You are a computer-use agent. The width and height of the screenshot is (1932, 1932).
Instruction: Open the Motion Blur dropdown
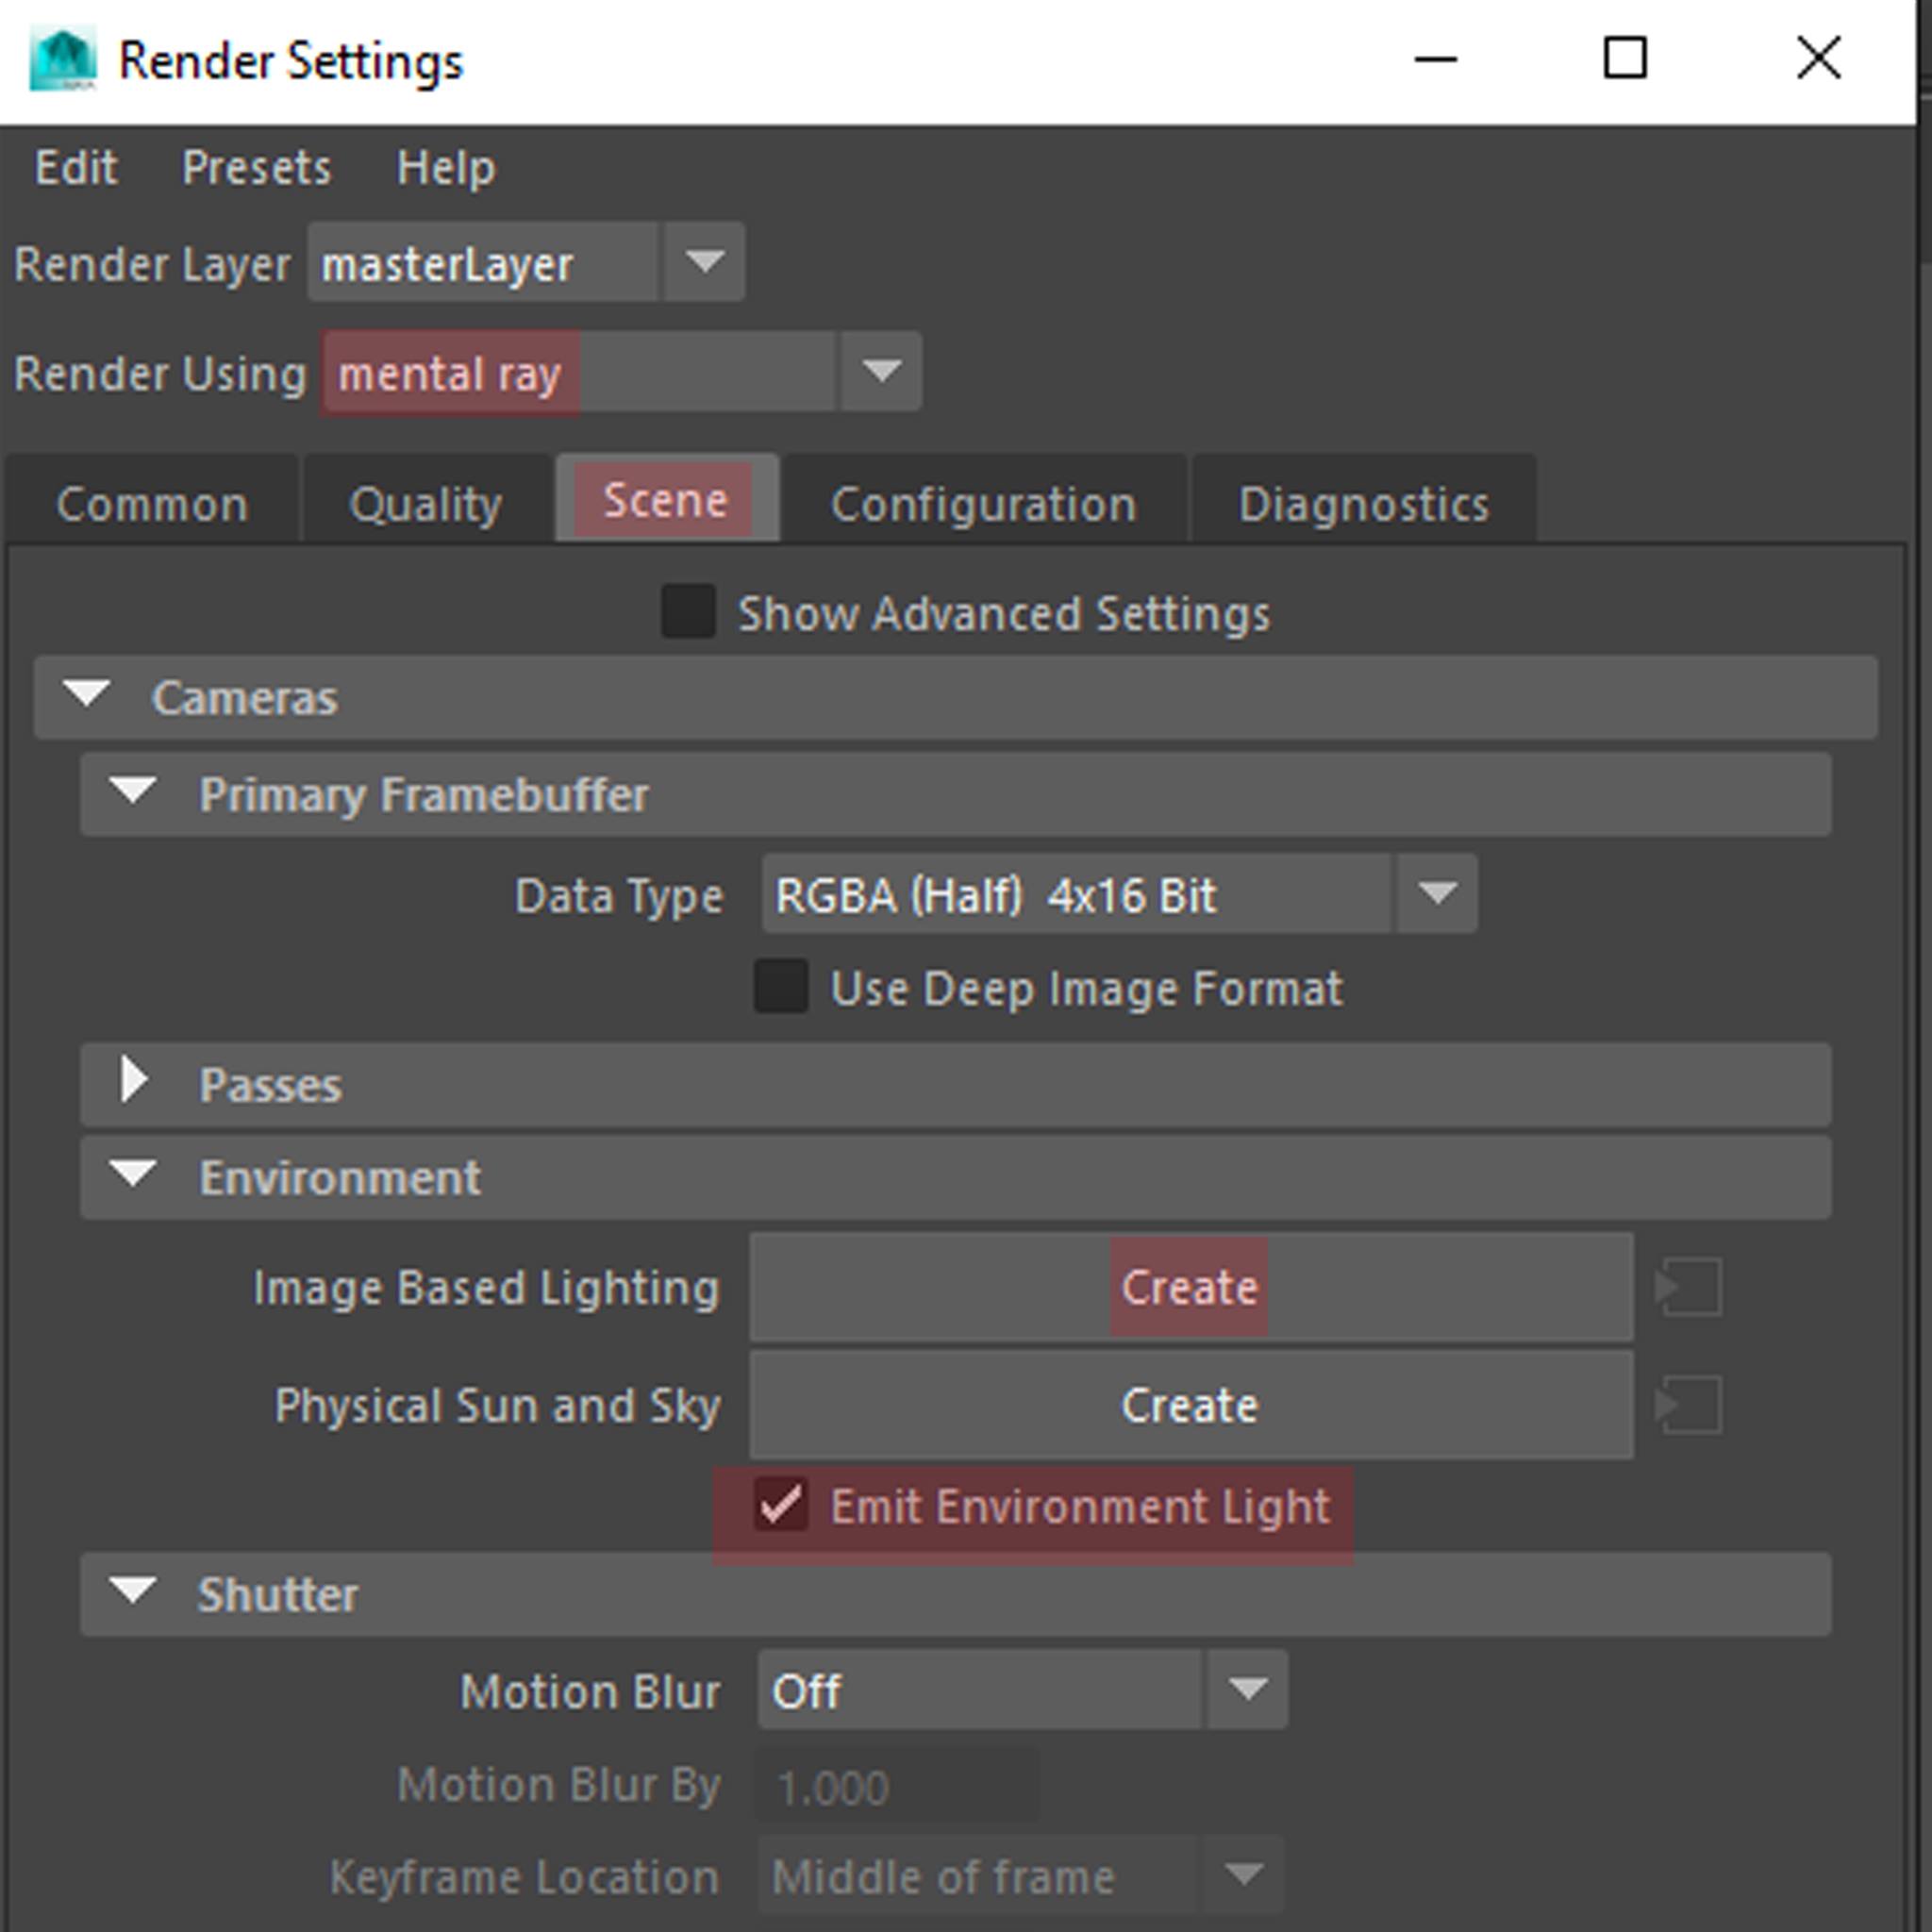[1246, 1689]
